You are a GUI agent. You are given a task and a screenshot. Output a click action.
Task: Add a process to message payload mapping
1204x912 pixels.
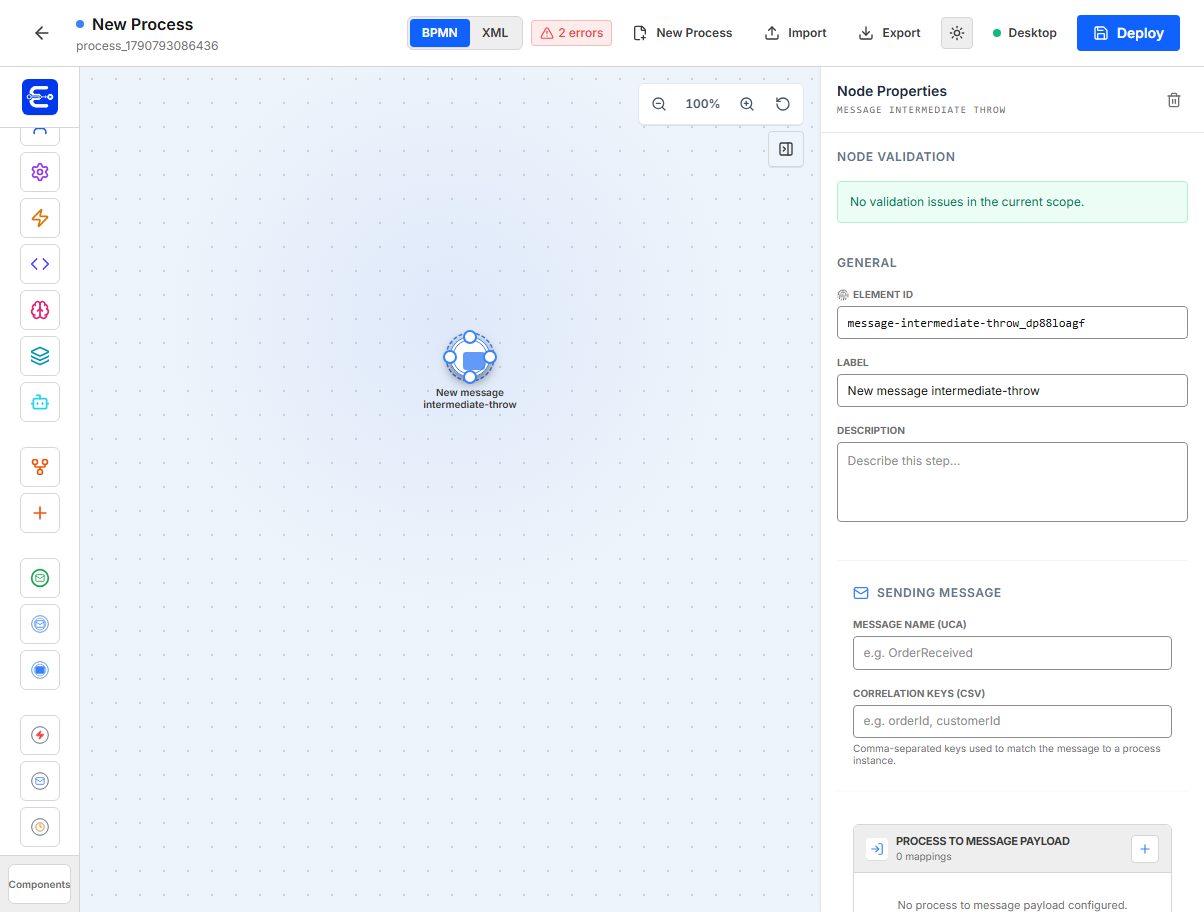(x=1145, y=849)
